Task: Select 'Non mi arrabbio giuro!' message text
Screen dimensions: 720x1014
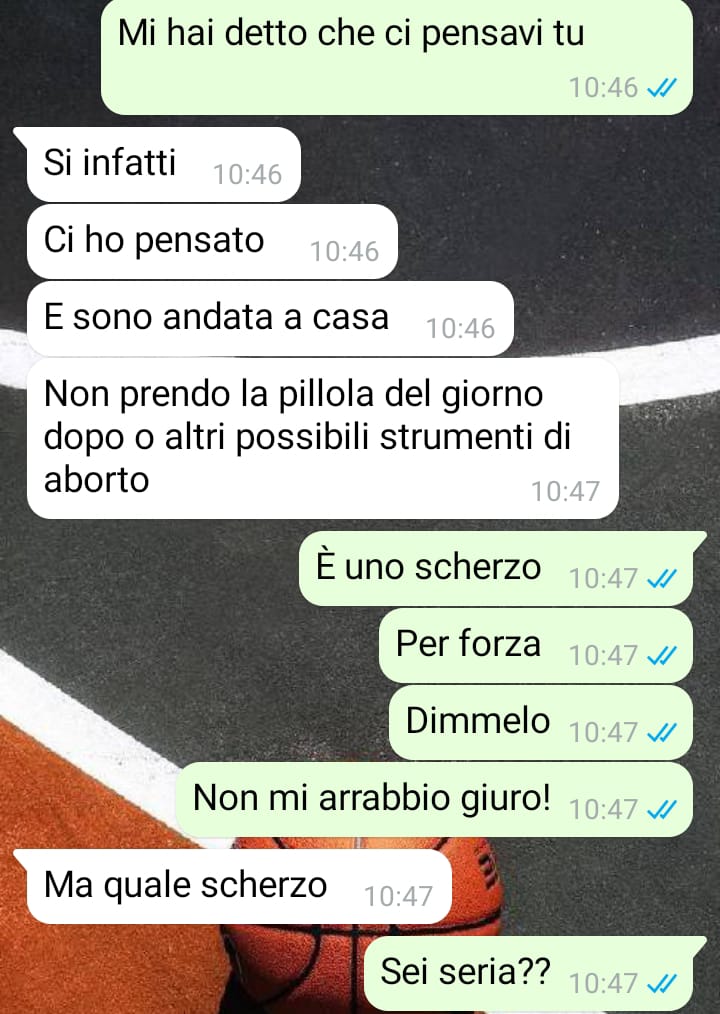Action: [x=372, y=798]
